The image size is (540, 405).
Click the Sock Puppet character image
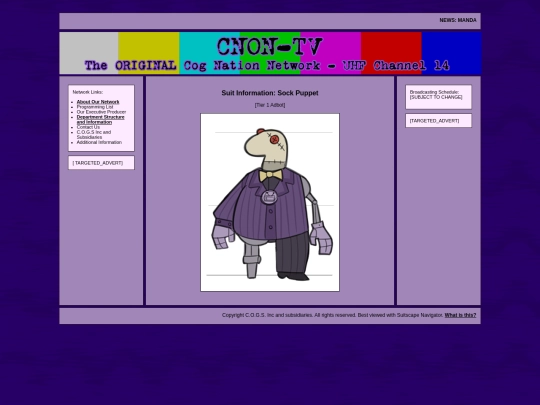point(270,202)
